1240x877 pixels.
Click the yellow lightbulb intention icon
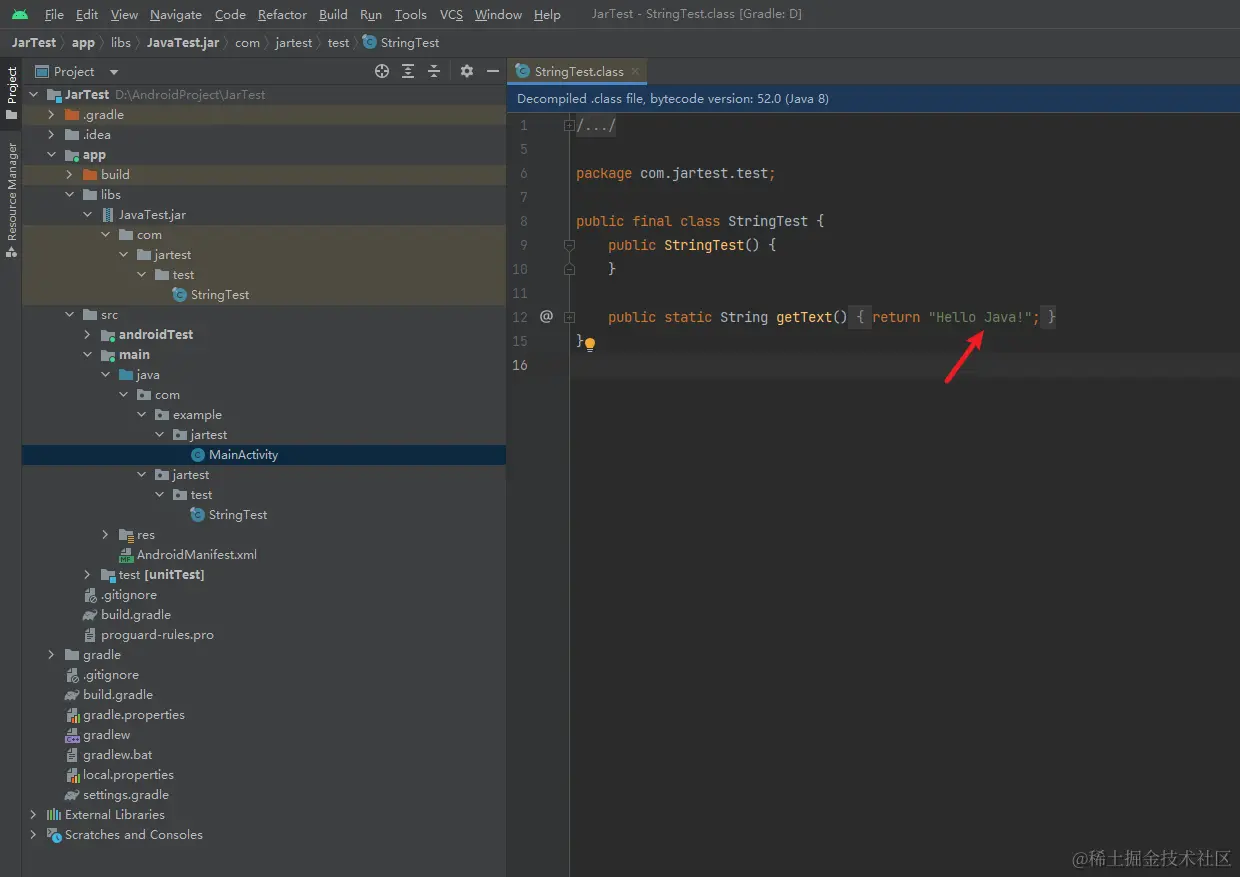tap(590, 344)
